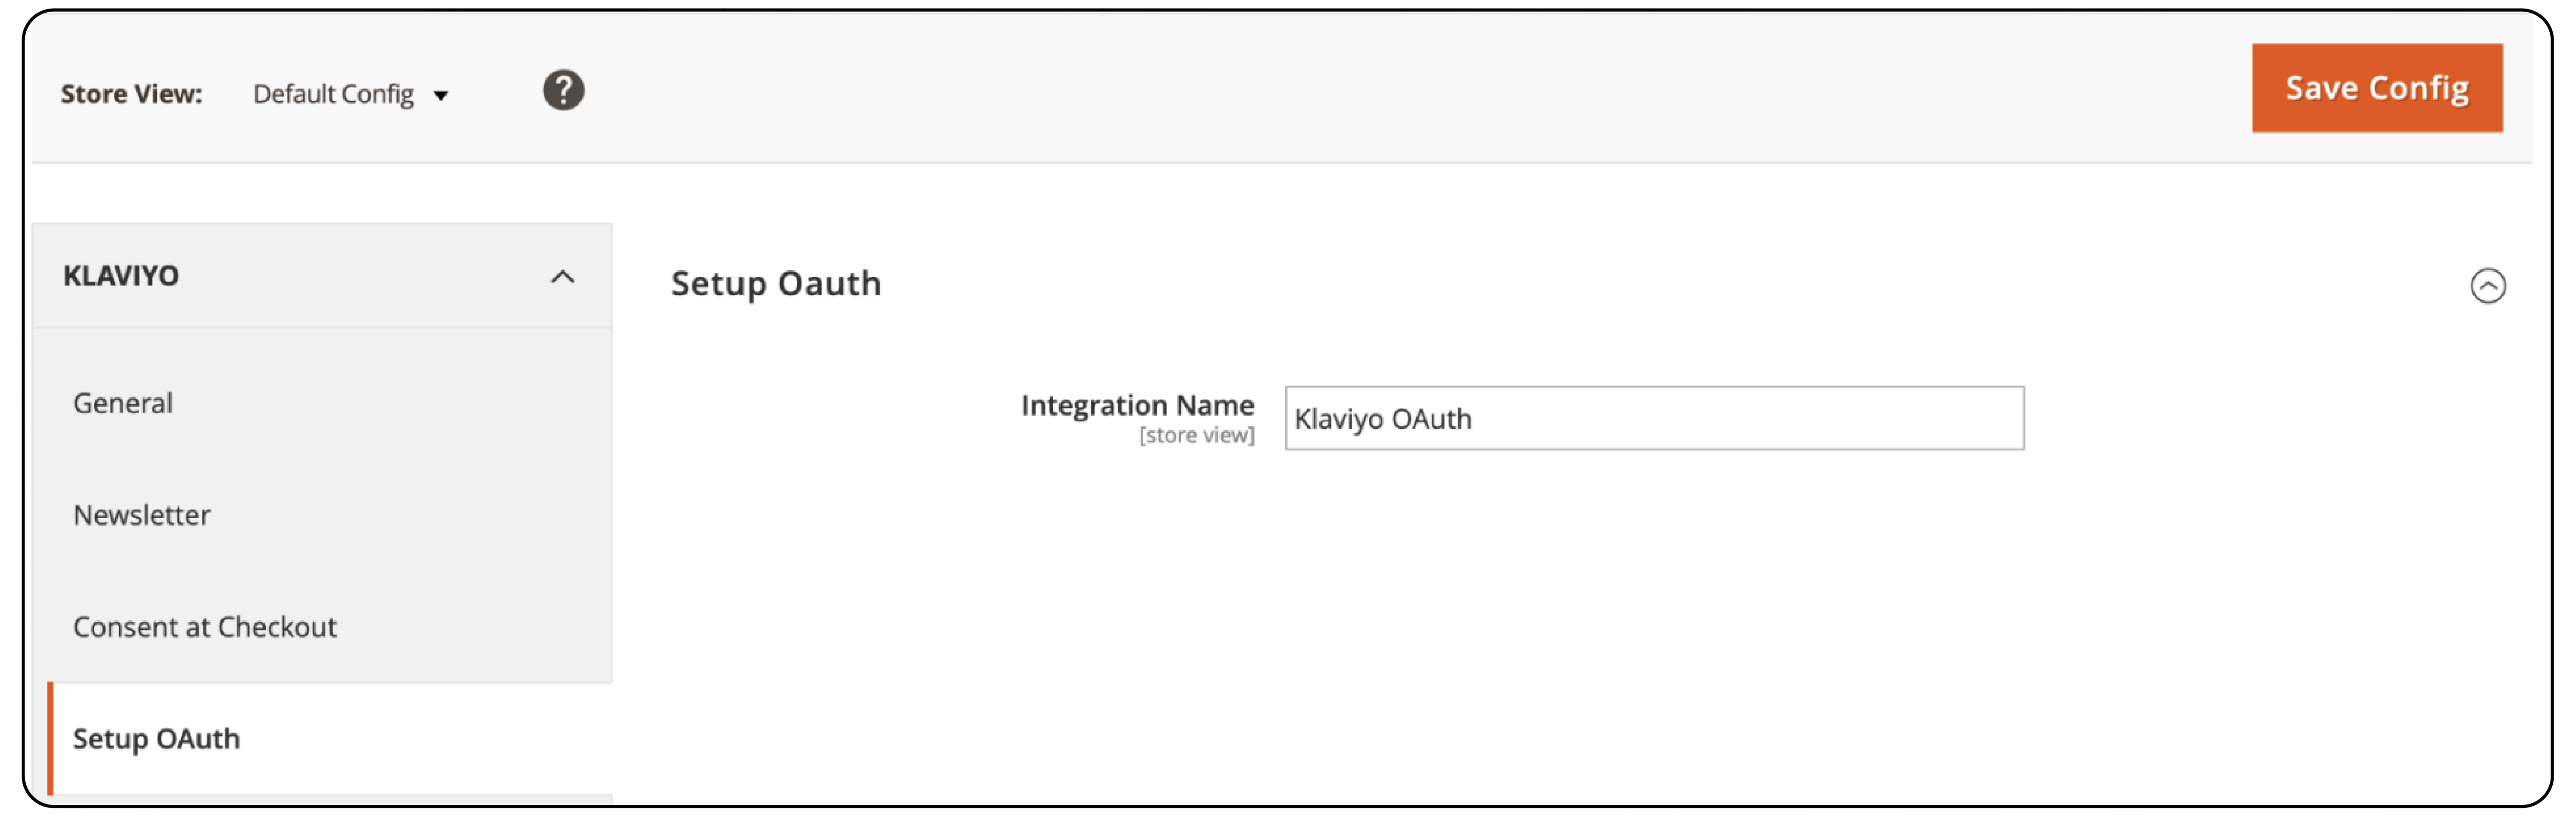This screenshot has height=820, width=2576.
Task: Click the help question mark icon
Action: tap(563, 89)
